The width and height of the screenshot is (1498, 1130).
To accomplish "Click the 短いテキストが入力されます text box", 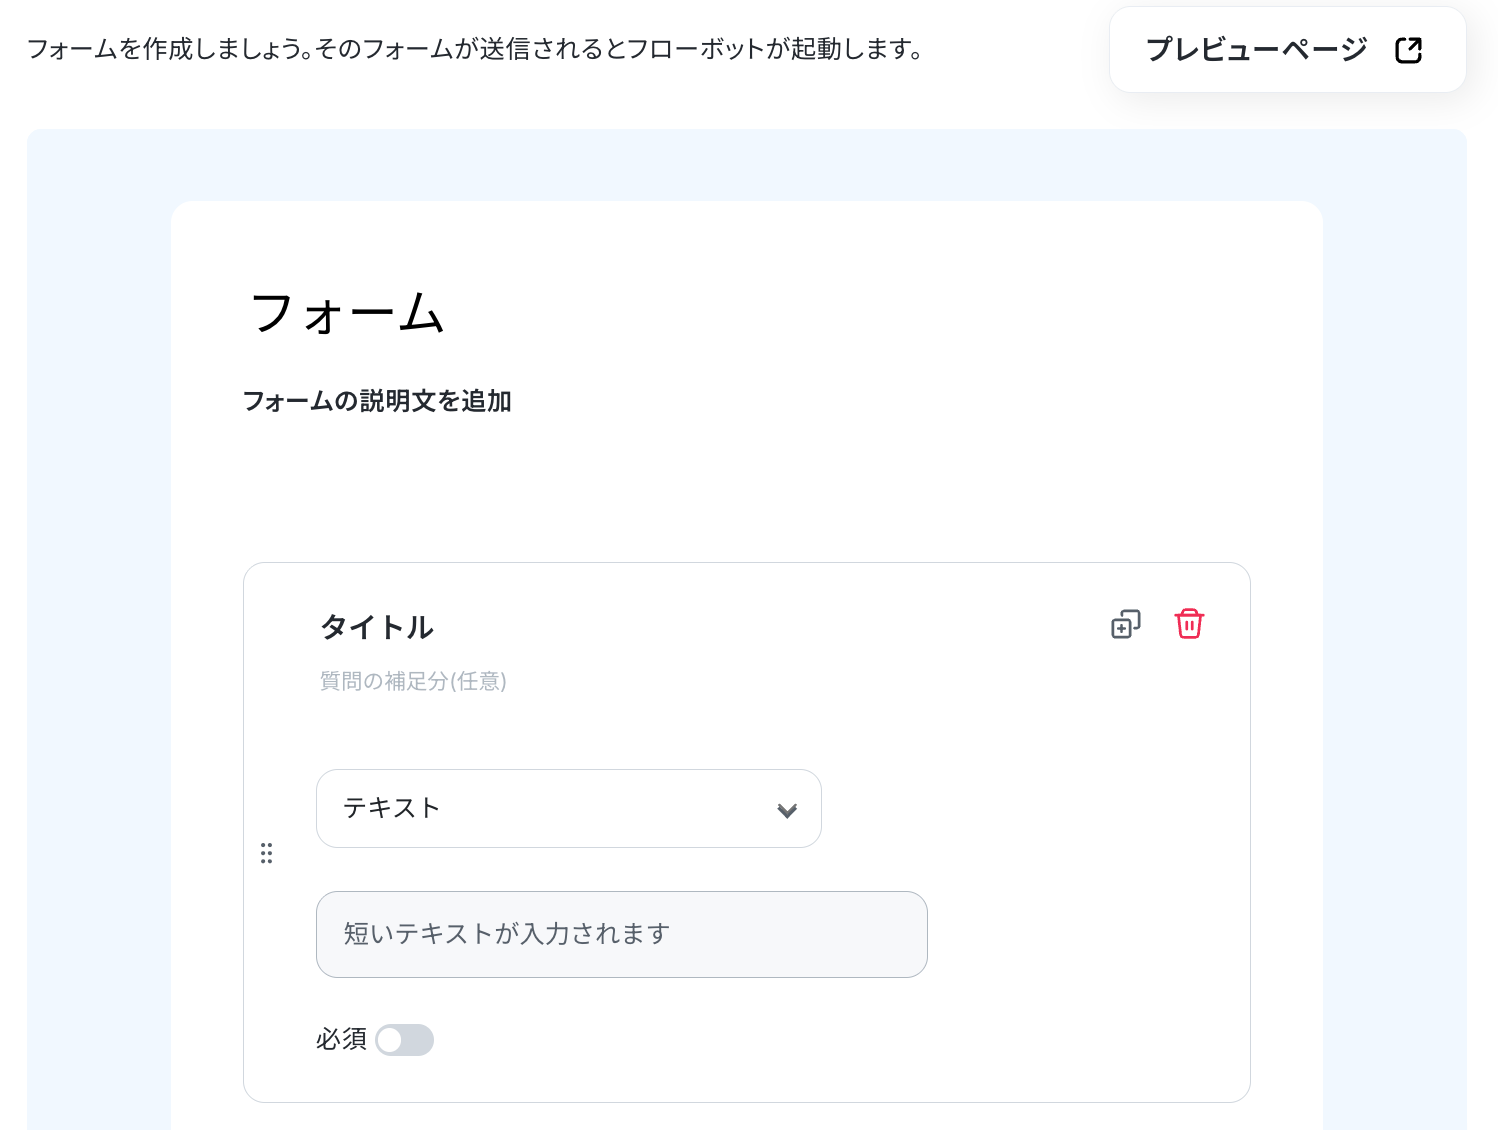I will [621, 934].
